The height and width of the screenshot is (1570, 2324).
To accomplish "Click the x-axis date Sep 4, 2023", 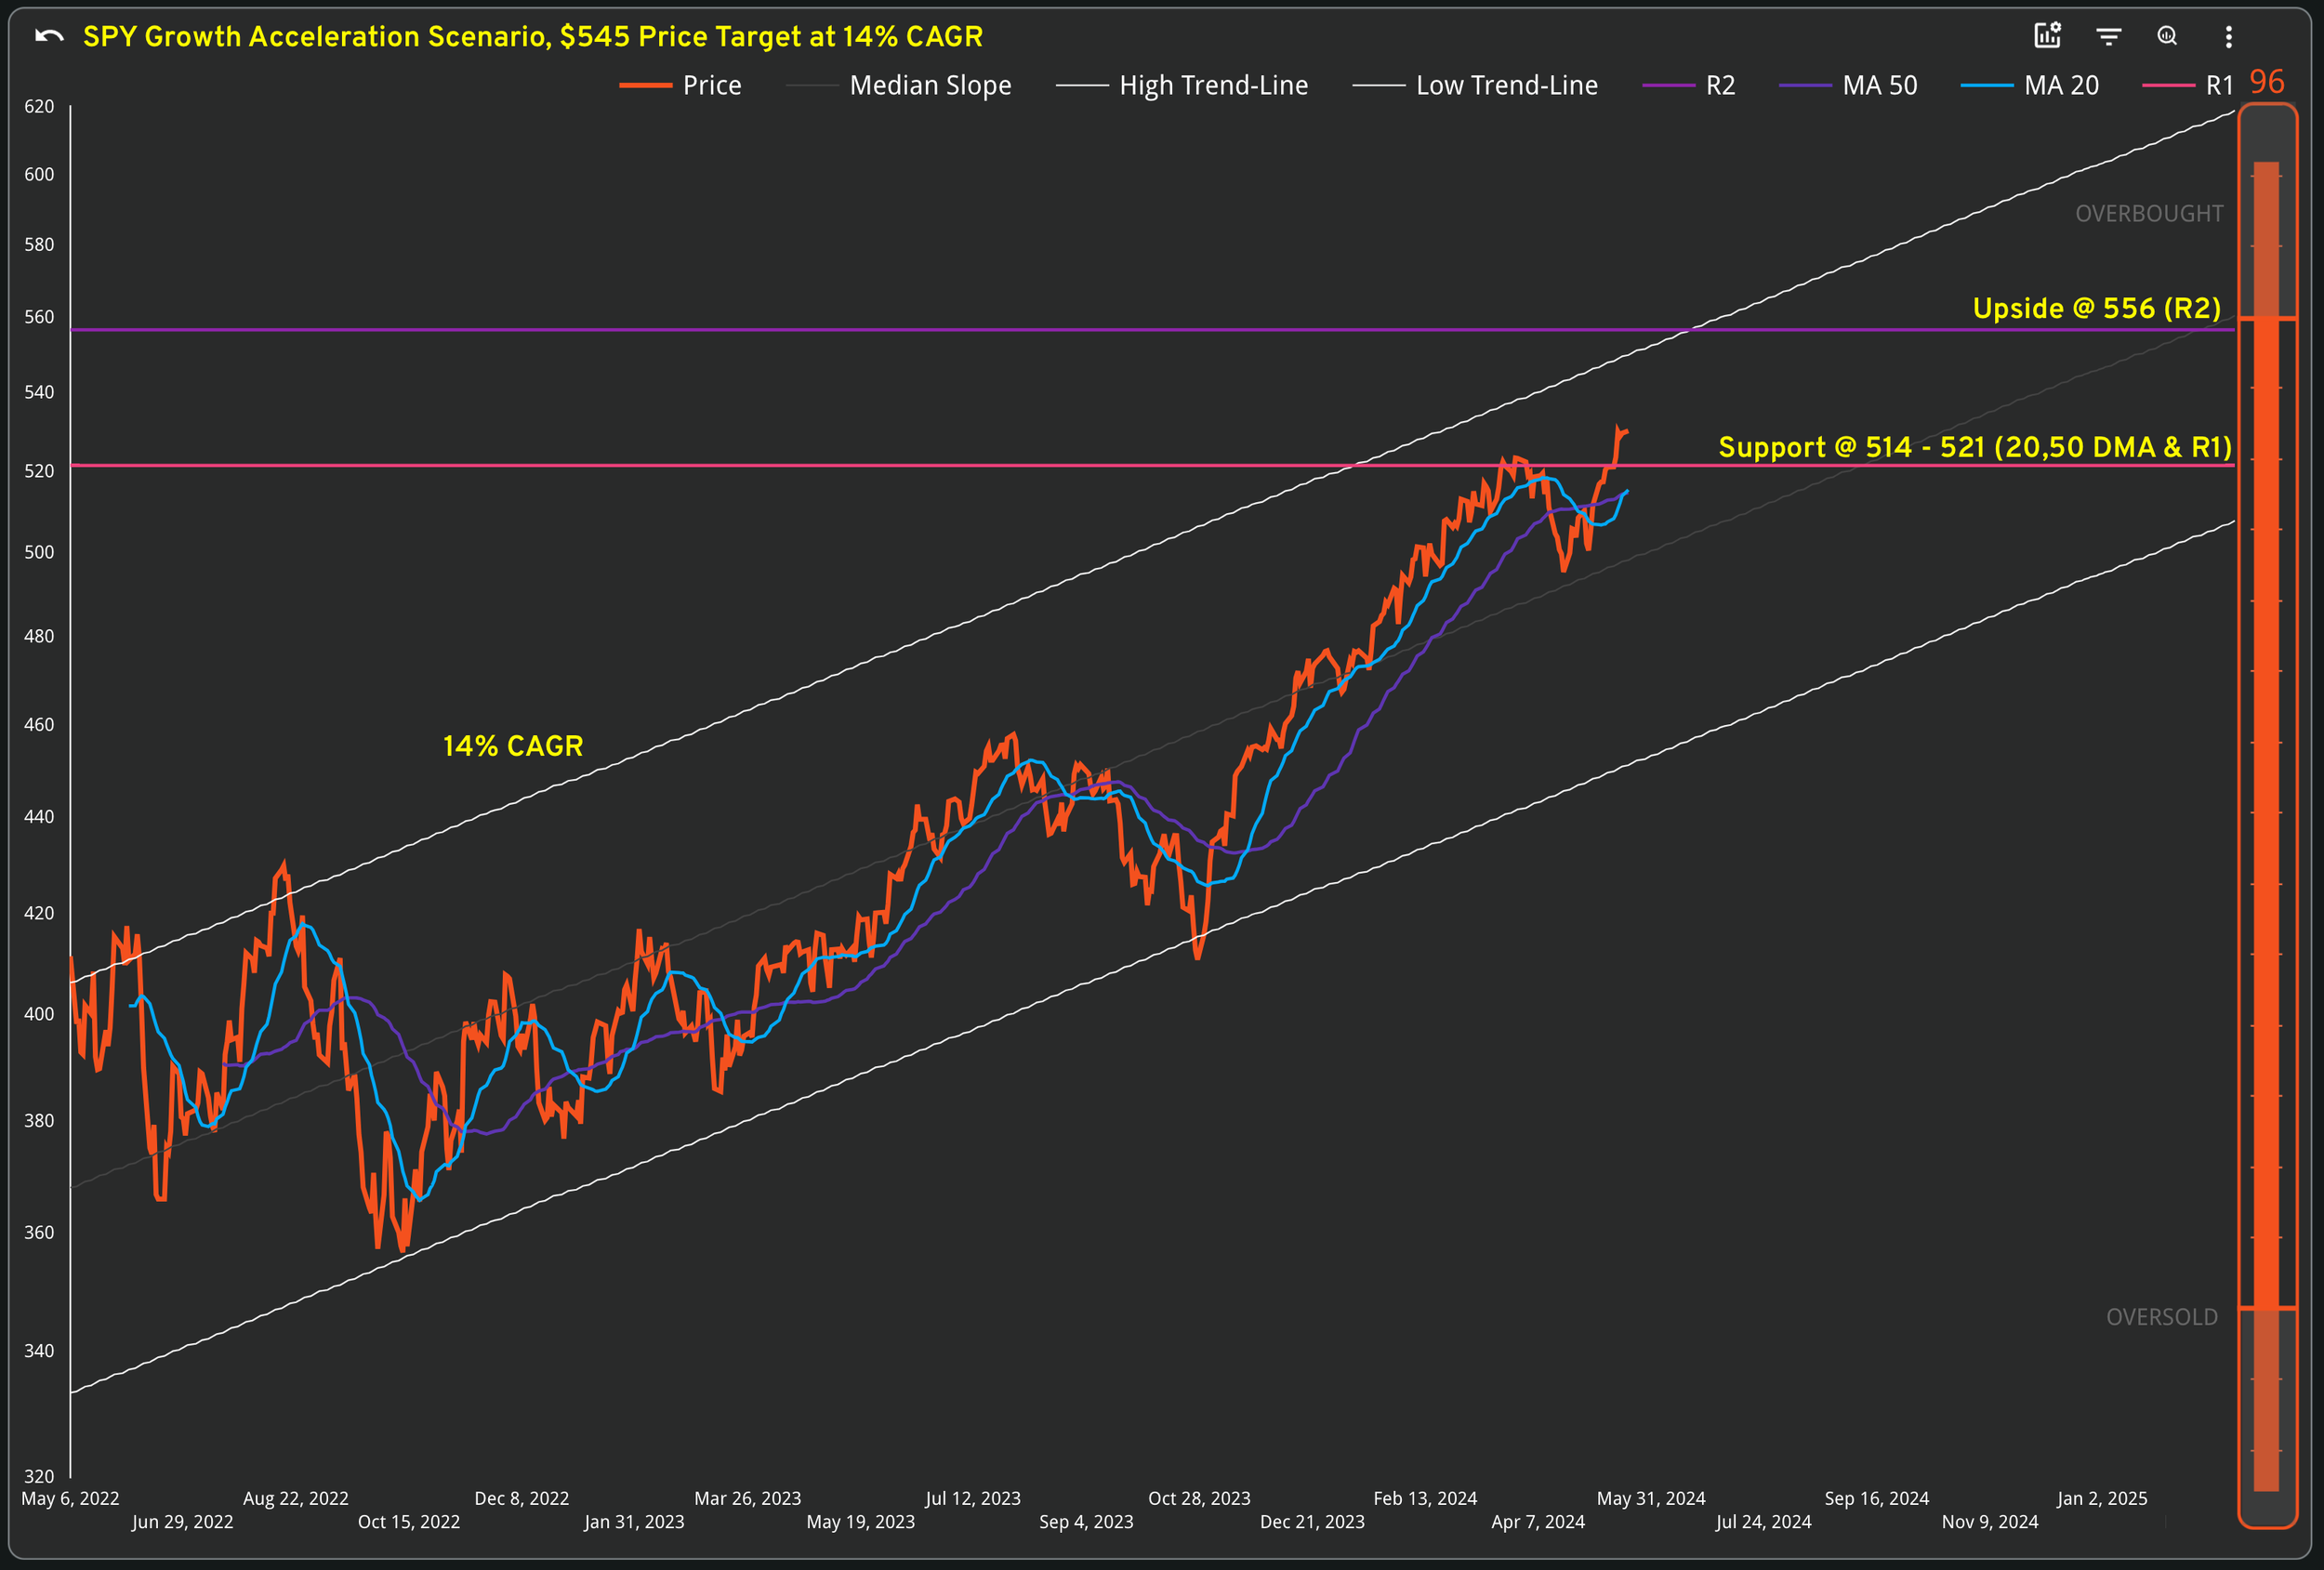I will (x=1086, y=1522).
